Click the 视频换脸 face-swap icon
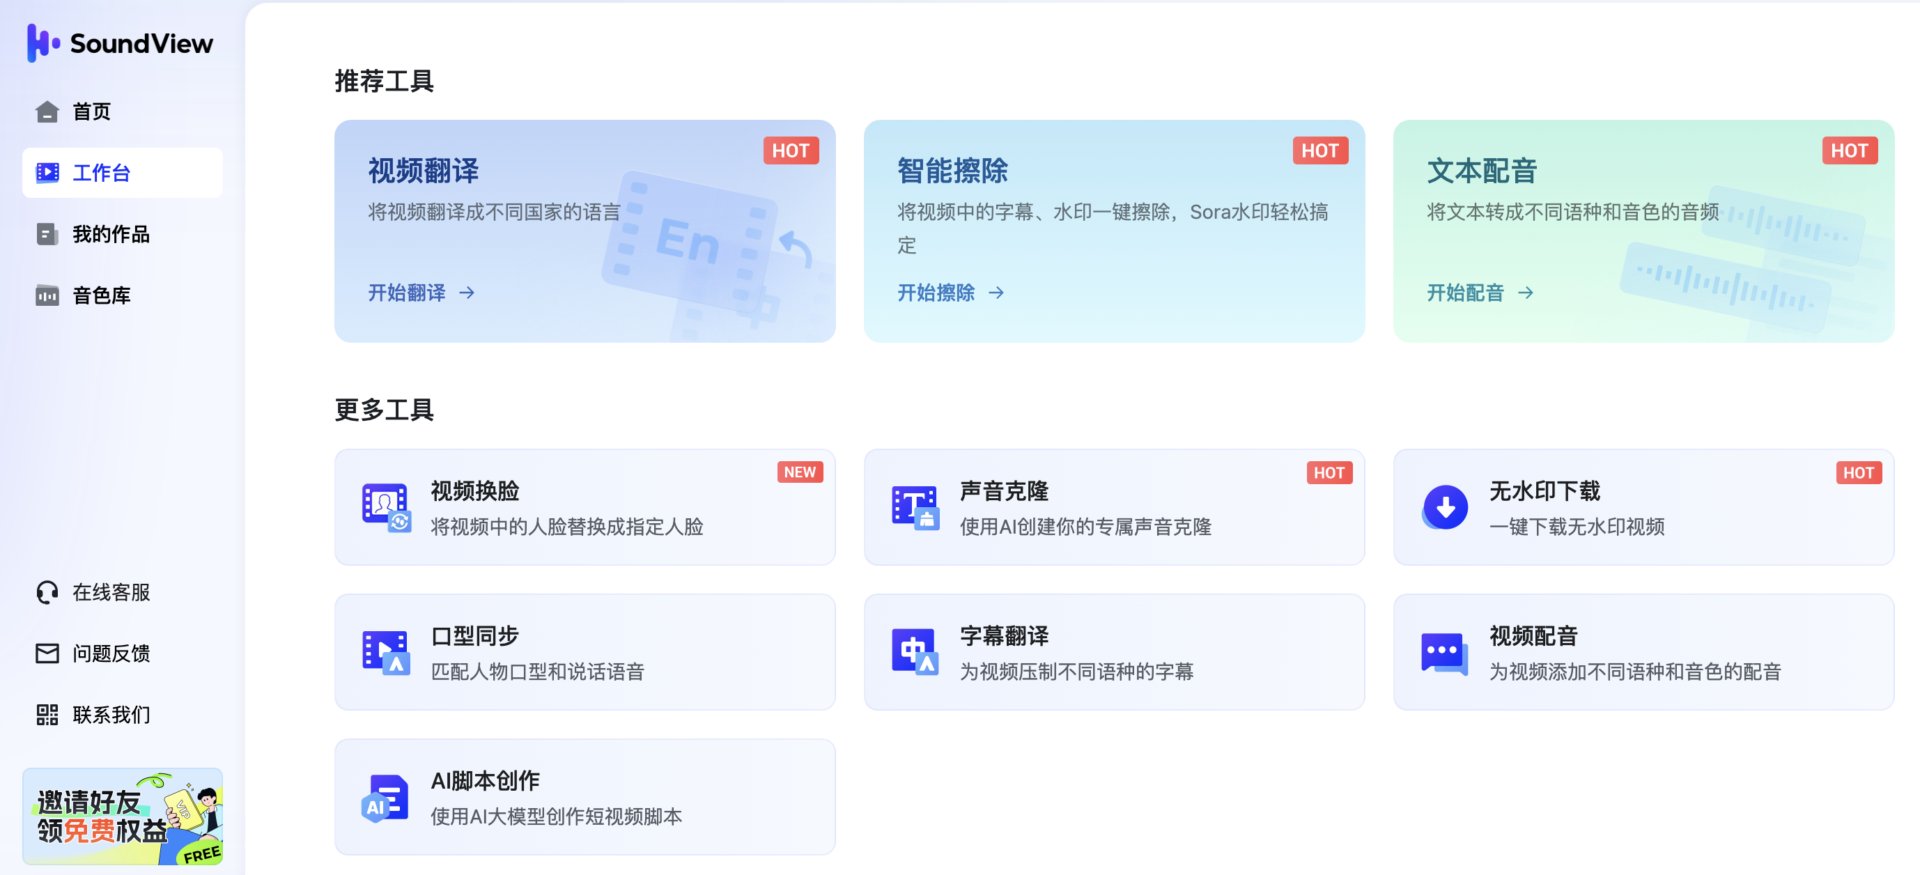This screenshot has width=1920, height=875. (x=386, y=508)
